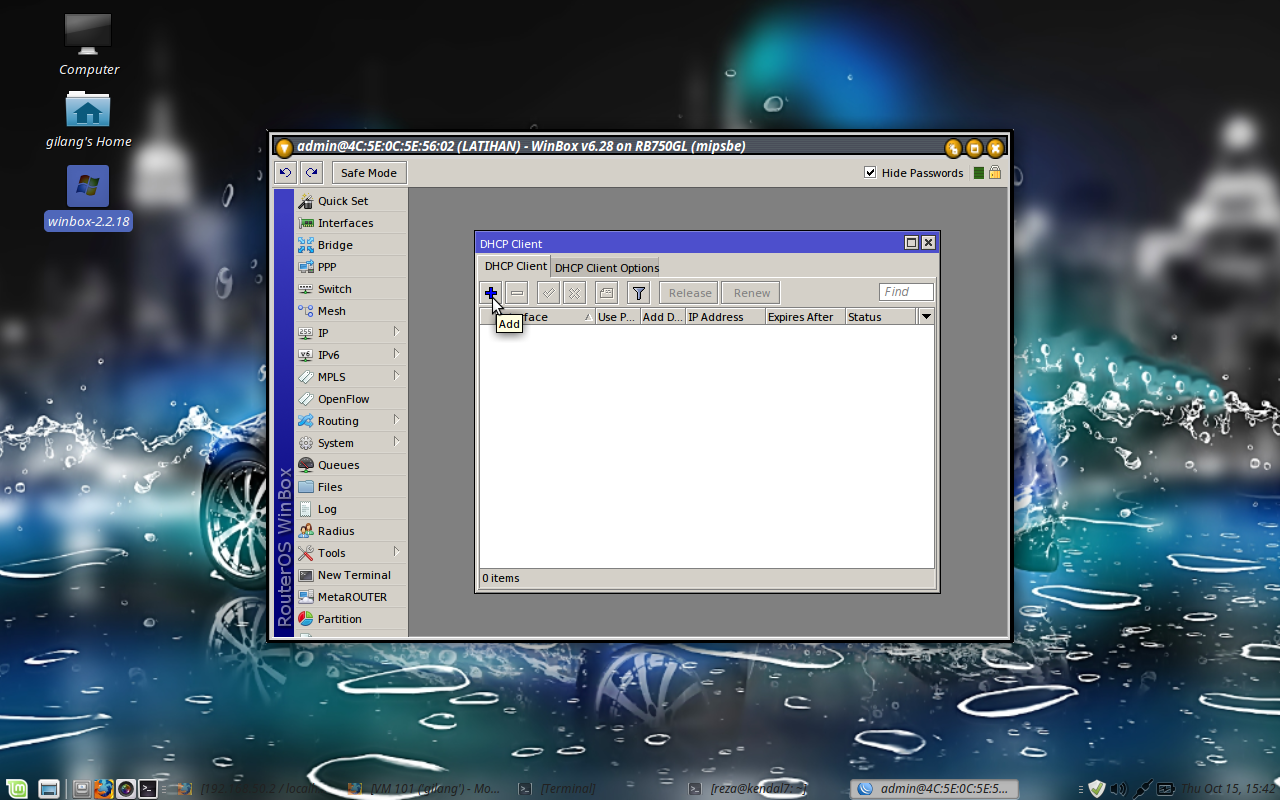Open the terminal launcher in panel
This screenshot has height=800, width=1280.
pos(147,788)
